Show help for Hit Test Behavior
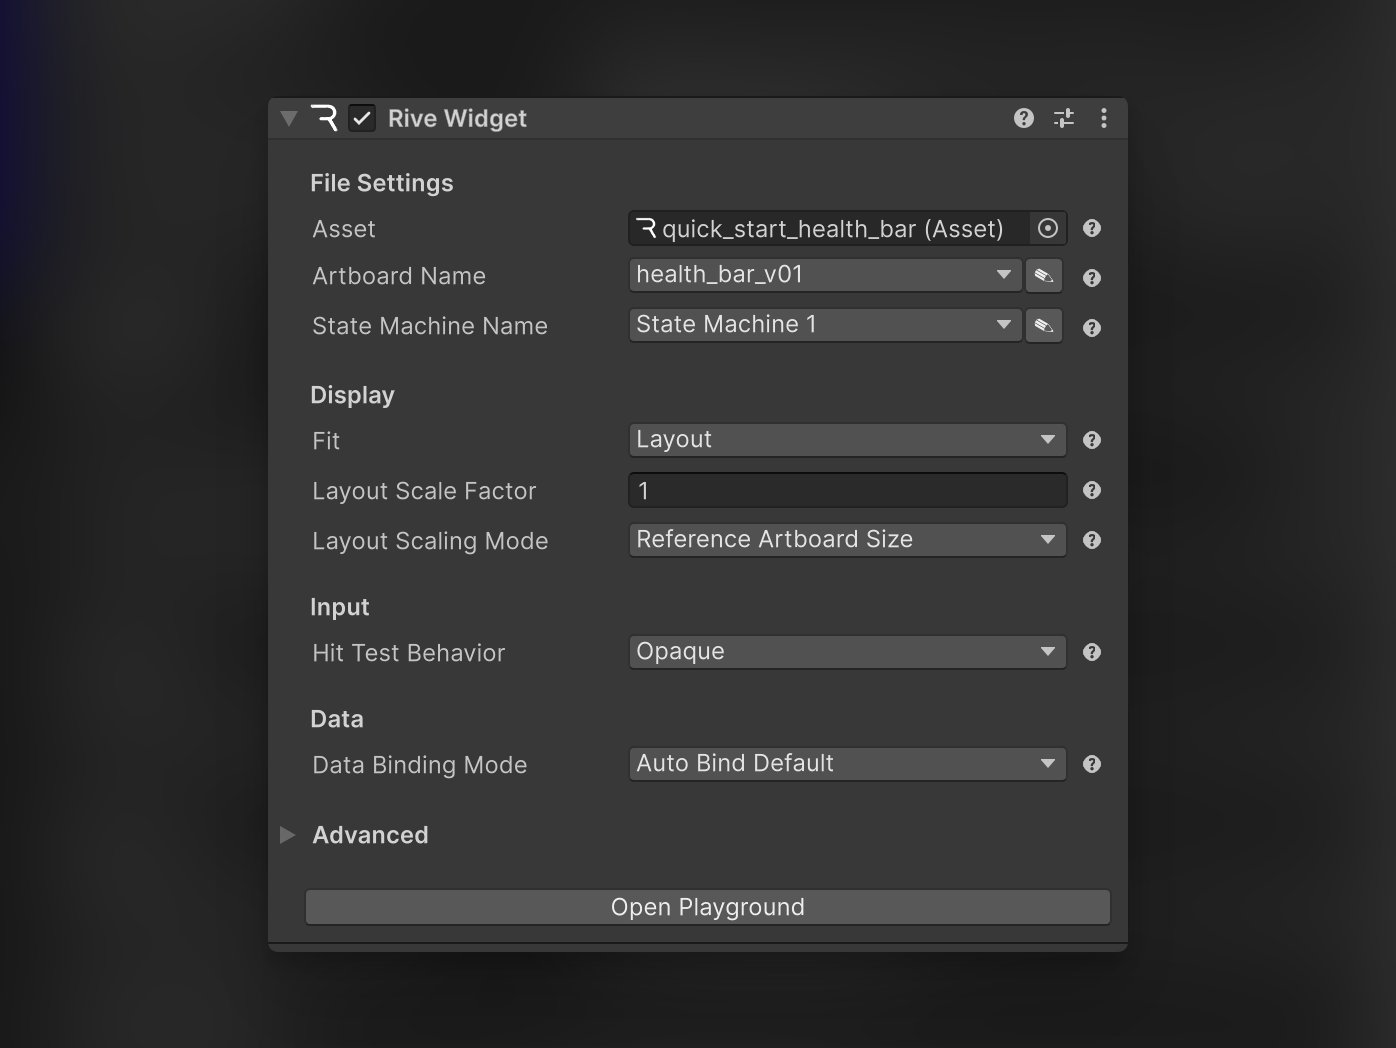1396x1048 pixels. click(x=1092, y=652)
